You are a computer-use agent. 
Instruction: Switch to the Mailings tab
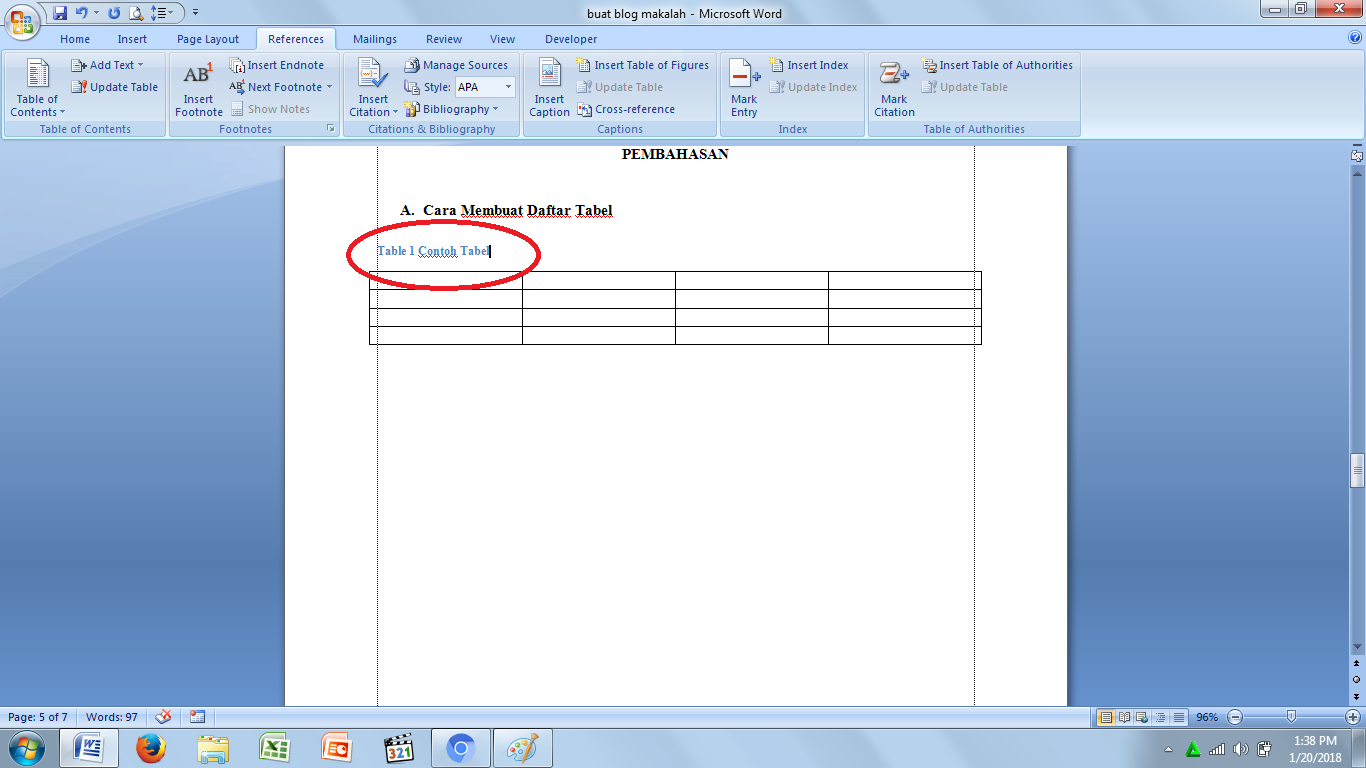[374, 39]
